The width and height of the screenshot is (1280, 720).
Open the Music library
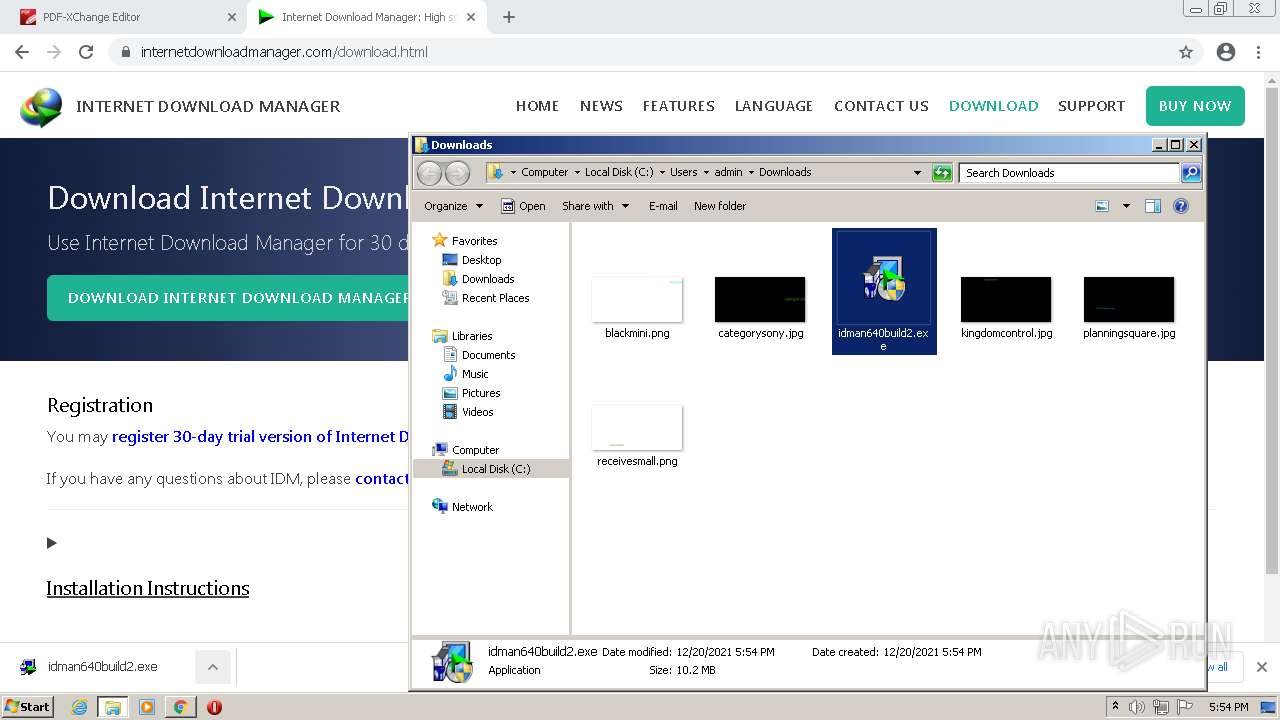[x=475, y=374]
